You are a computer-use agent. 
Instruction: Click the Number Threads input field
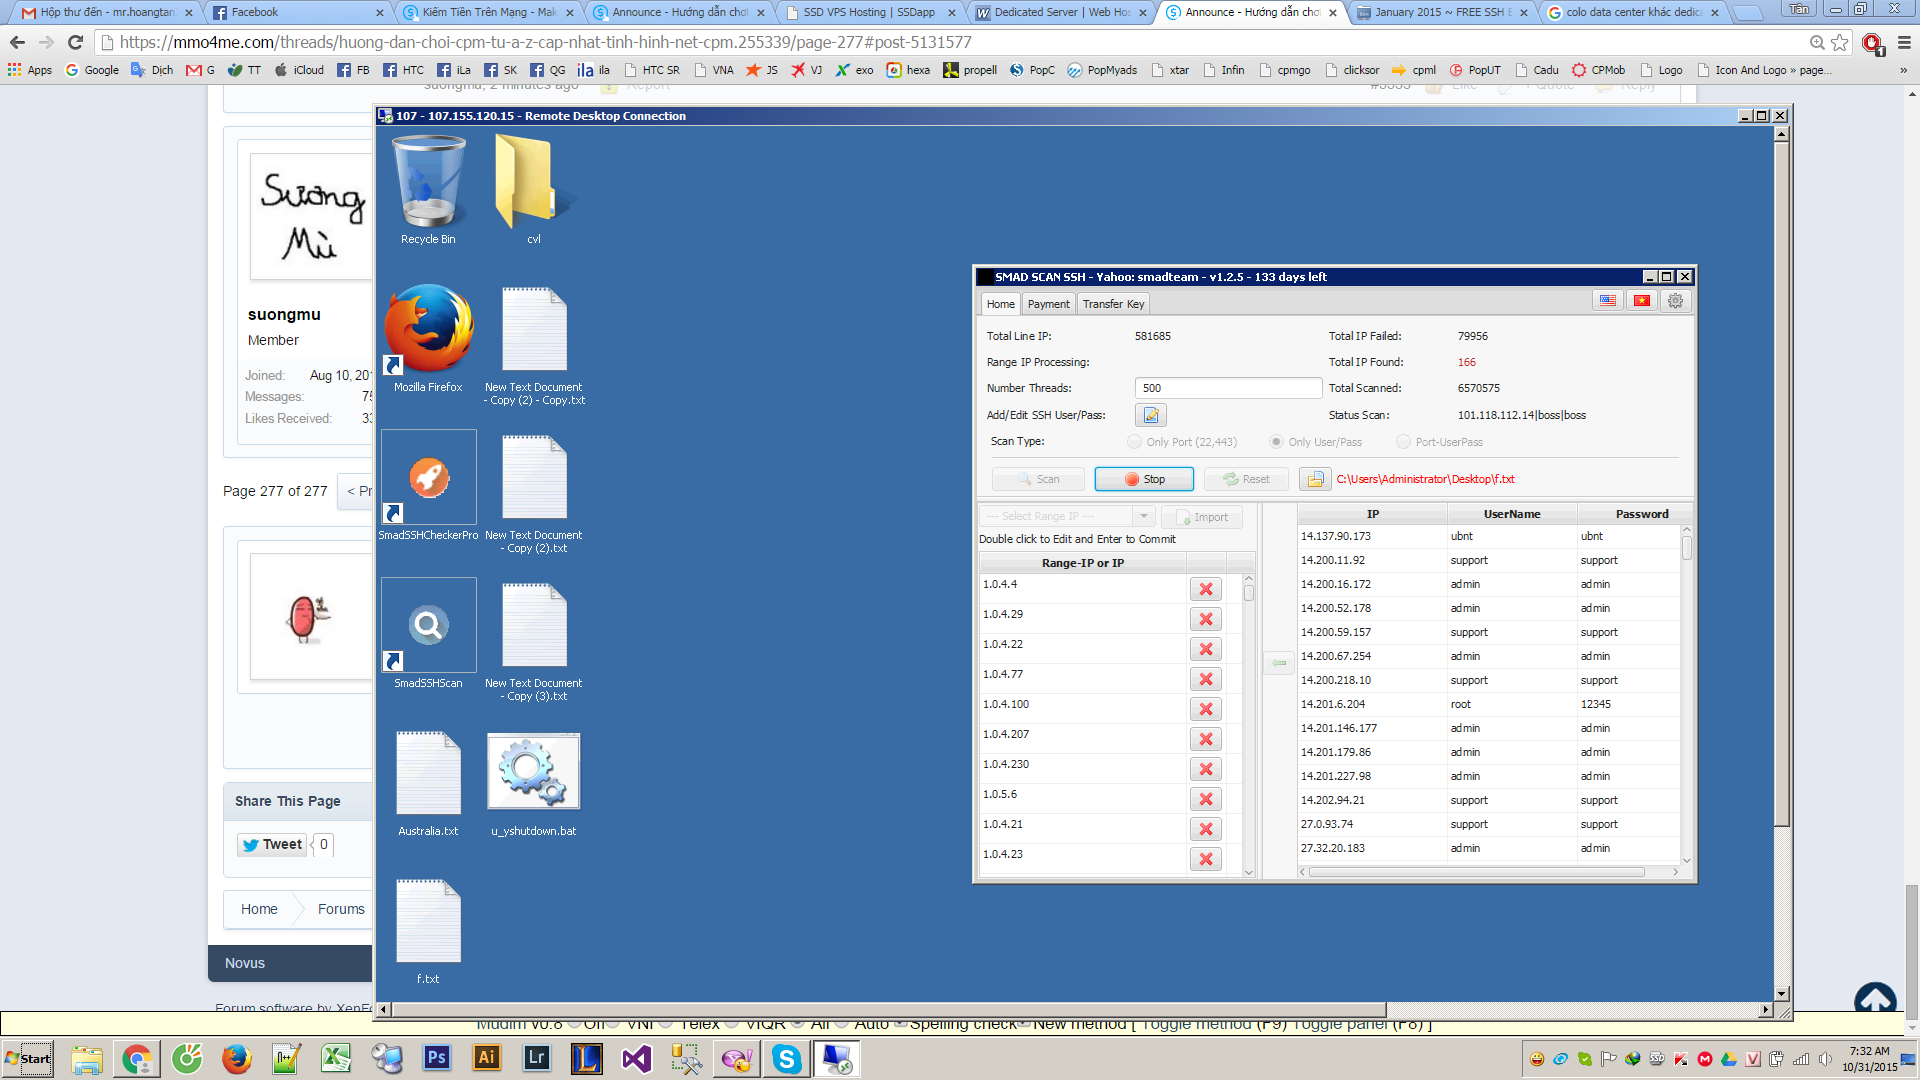(1227, 388)
